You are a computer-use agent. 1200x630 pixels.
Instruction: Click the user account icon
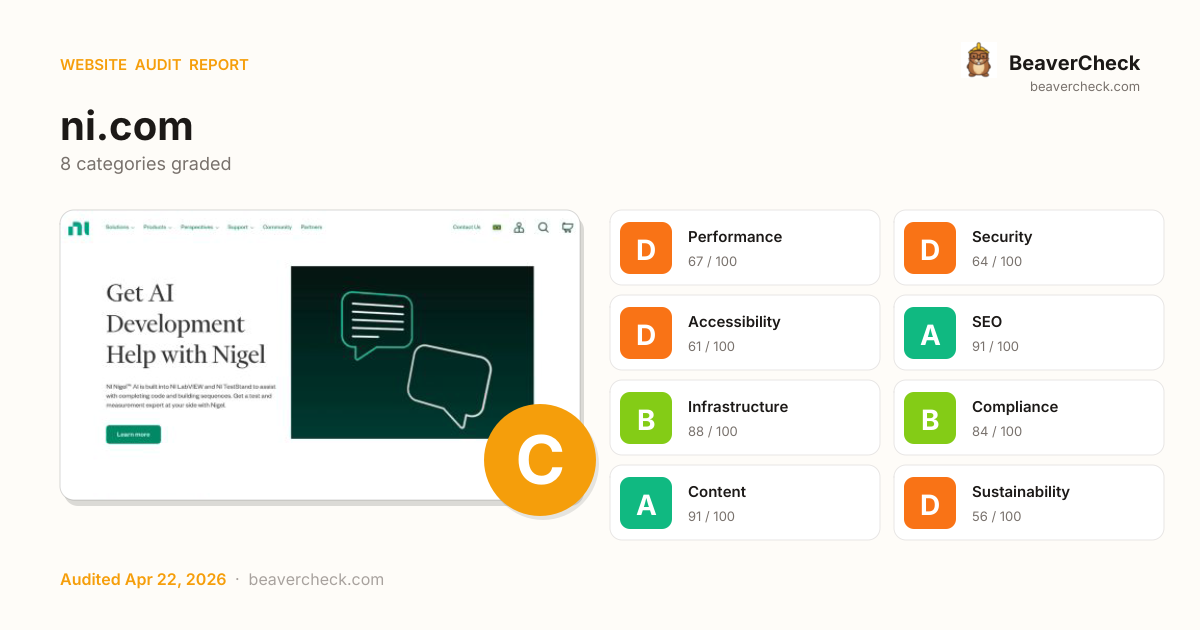coord(519,227)
